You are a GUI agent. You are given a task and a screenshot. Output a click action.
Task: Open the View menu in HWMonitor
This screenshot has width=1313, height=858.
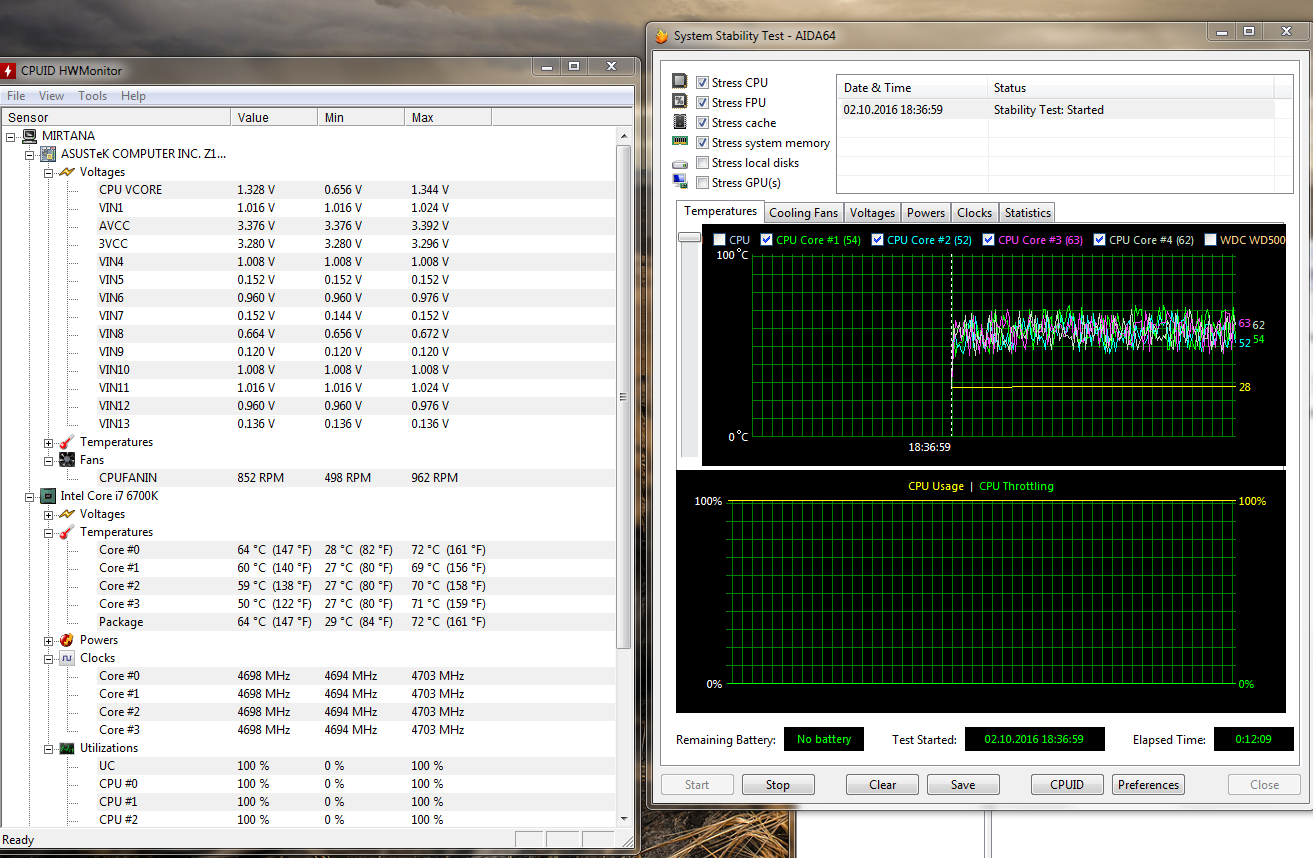click(51, 96)
